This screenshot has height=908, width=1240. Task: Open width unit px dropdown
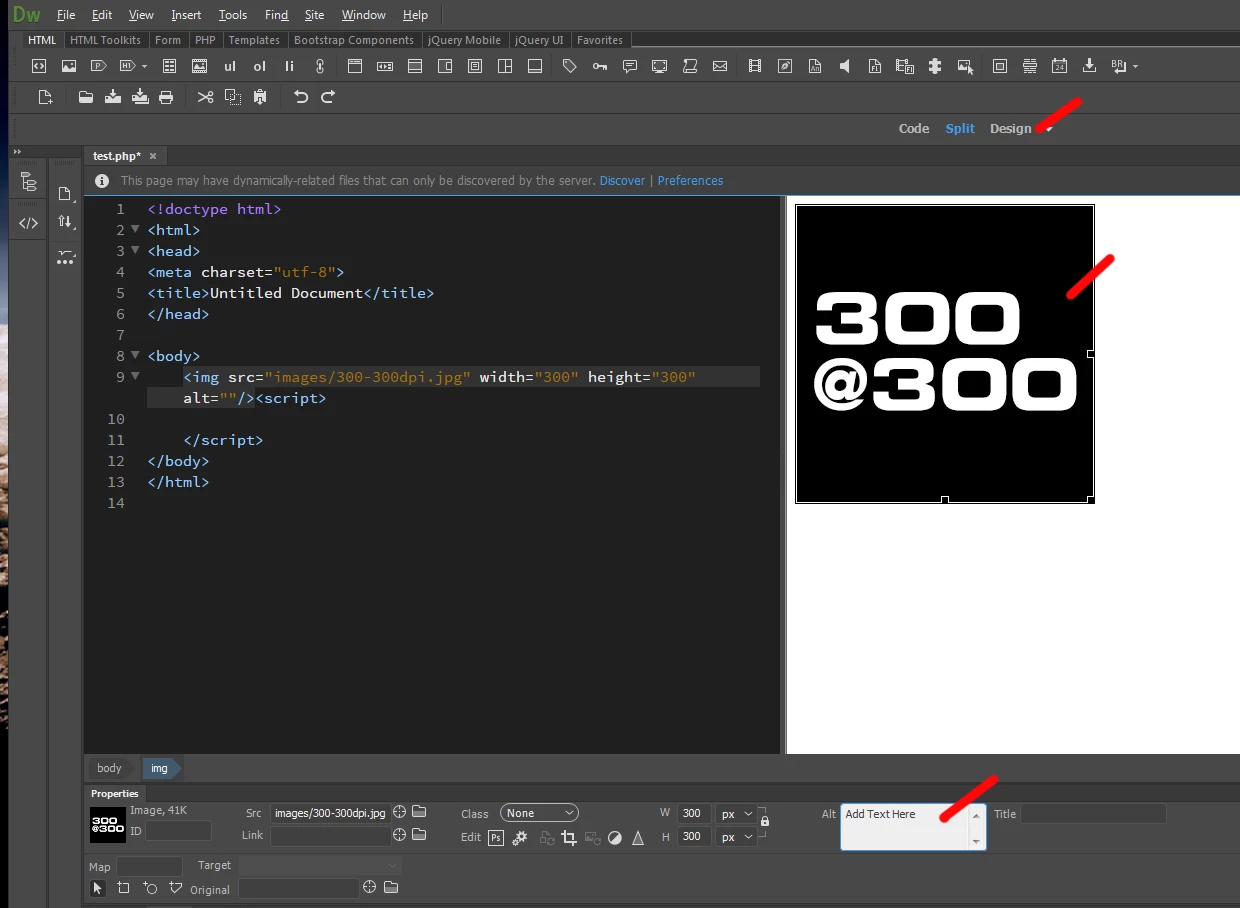coord(736,814)
